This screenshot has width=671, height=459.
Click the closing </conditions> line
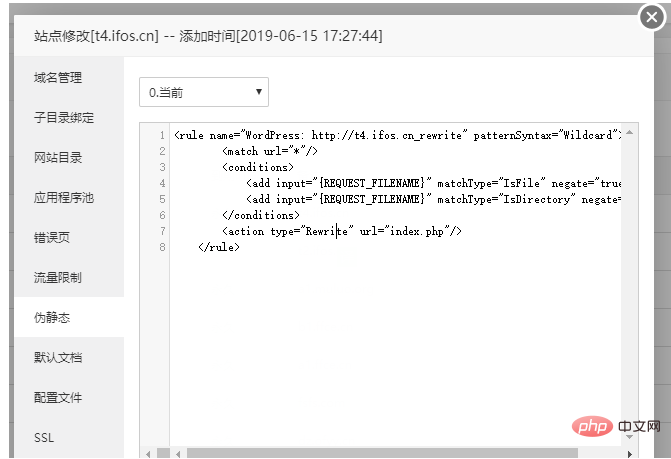click(x=261, y=215)
